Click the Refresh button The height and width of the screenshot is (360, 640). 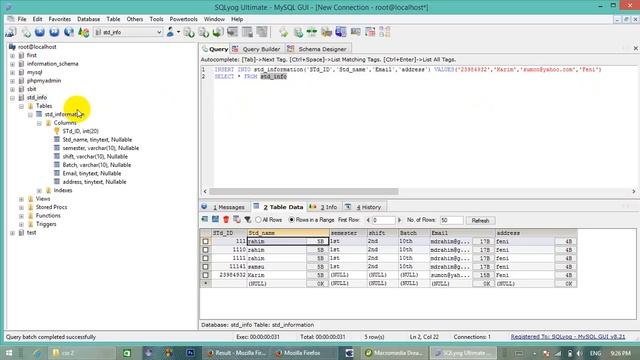click(x=480, y=220)
